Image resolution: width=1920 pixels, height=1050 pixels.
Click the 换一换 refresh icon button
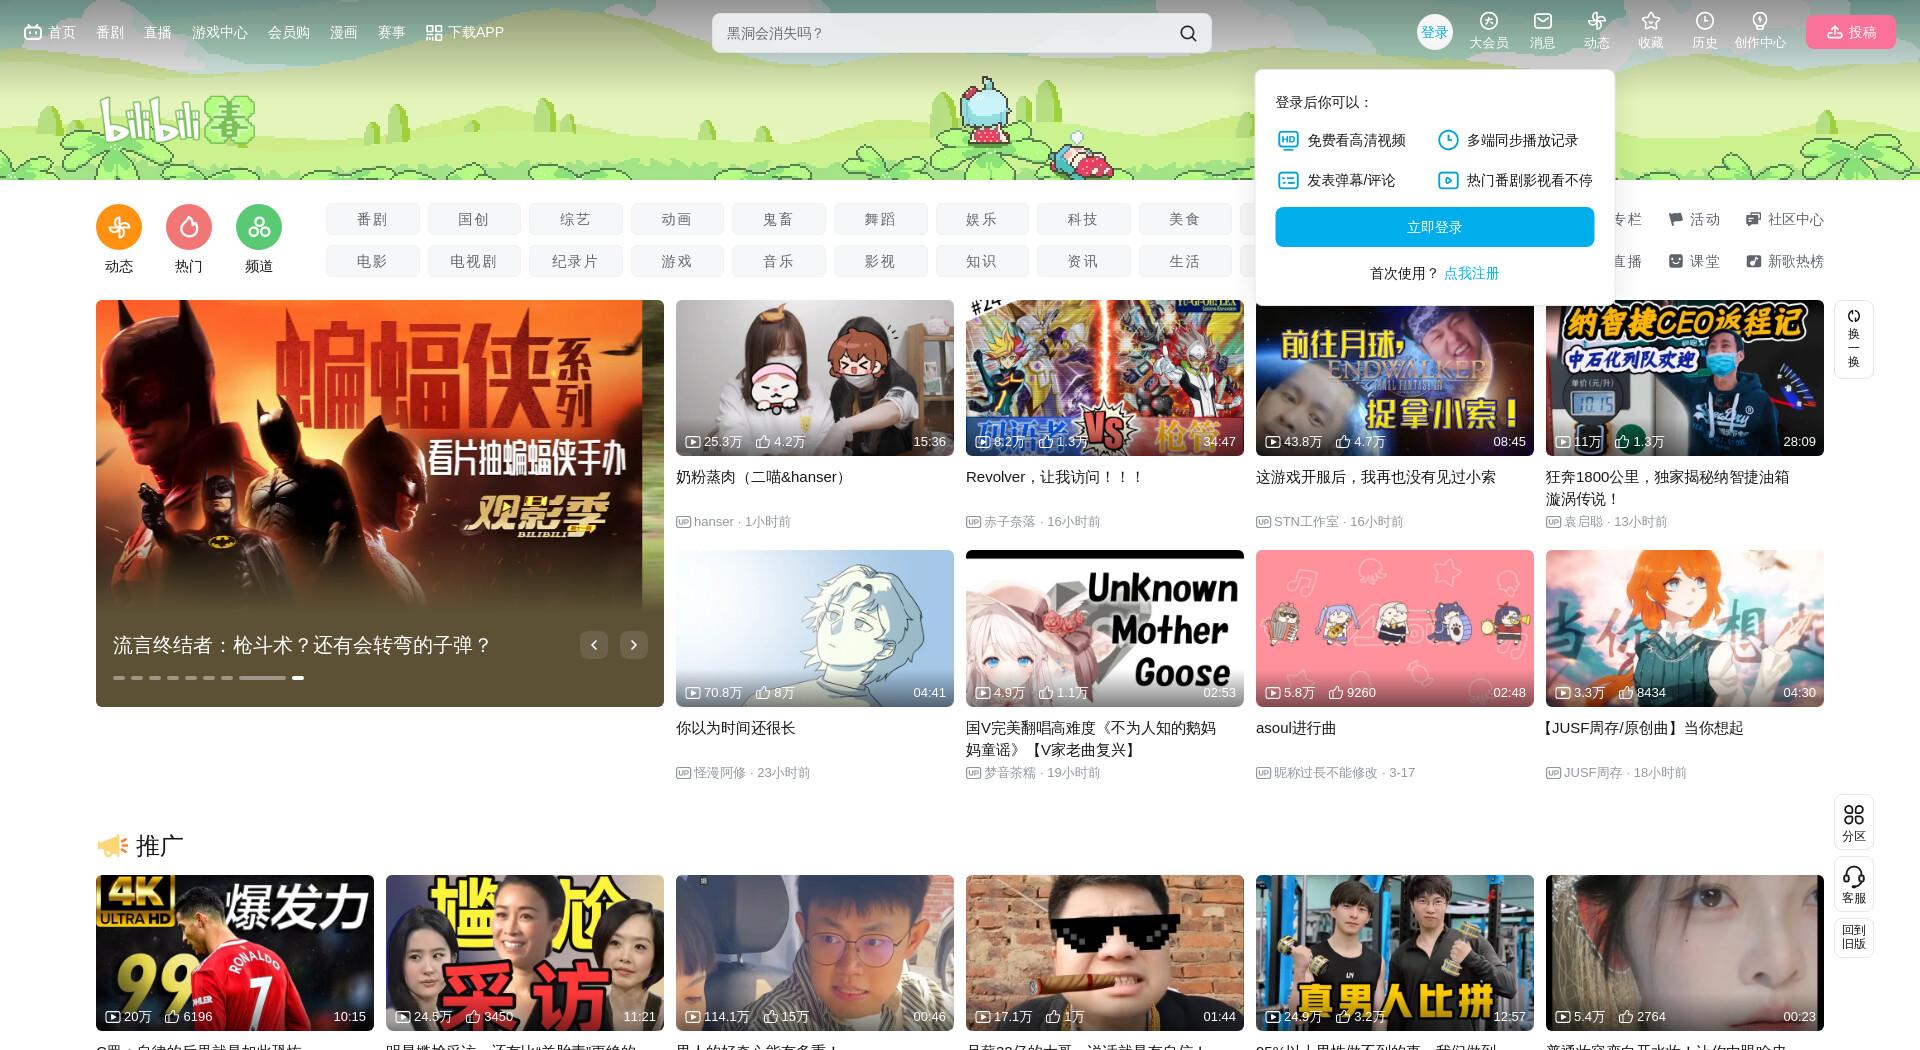click(x=1854, y=339)
